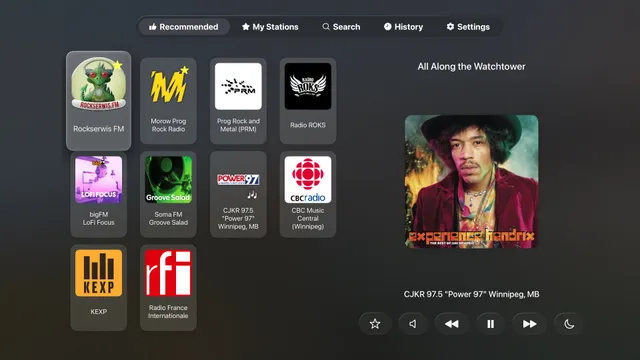640x360 pixels.
Task: Play Morow Prog Rock Radio station
Action: click(168, 101)
